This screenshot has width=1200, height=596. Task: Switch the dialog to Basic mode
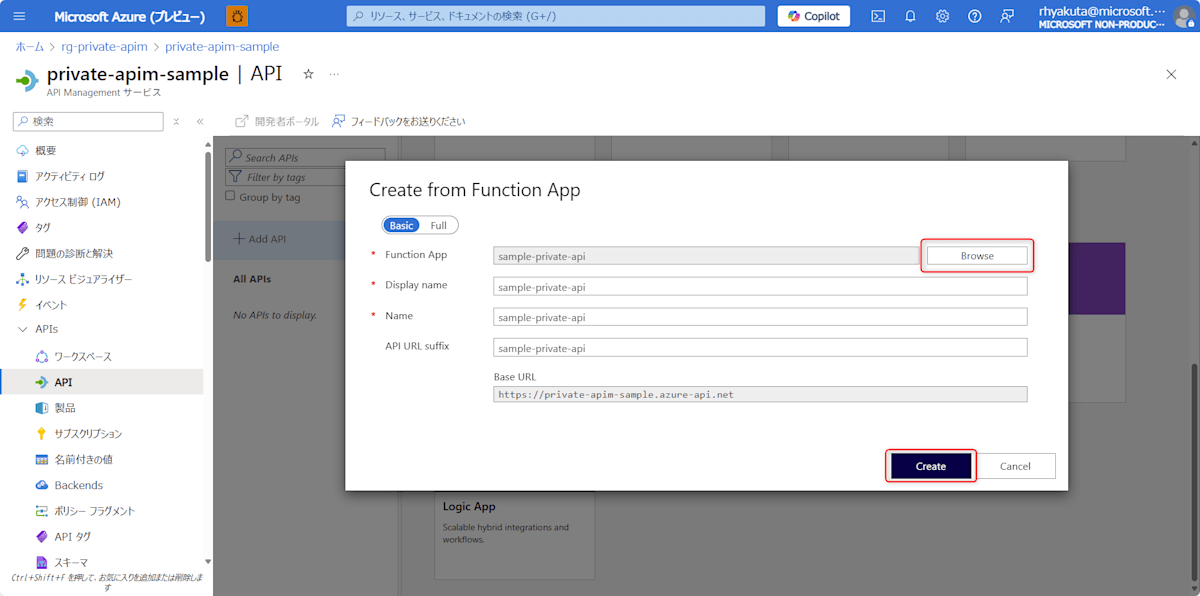point(401,225)
